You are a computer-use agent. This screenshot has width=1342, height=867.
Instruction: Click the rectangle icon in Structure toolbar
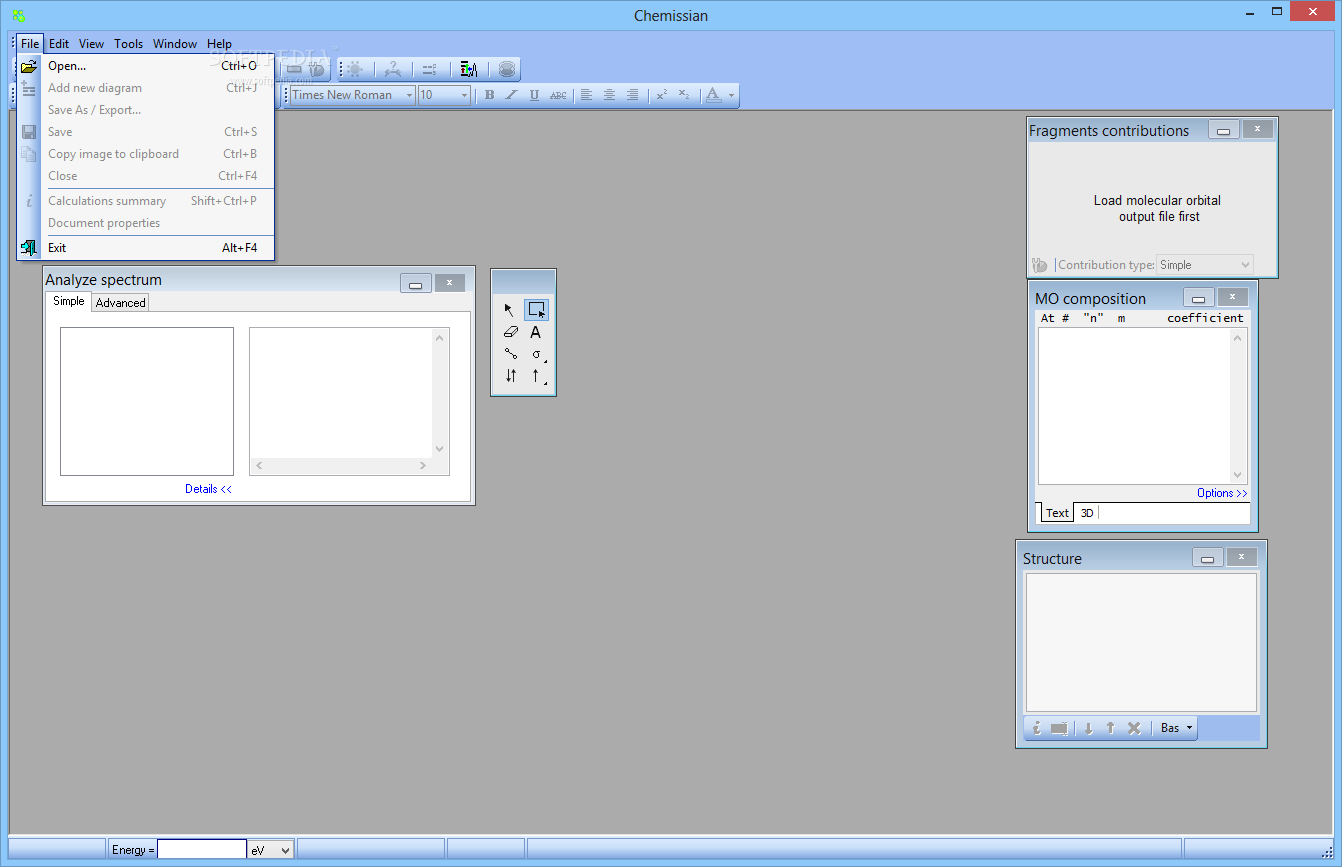pyautogui.click(x=1059, y=728)
